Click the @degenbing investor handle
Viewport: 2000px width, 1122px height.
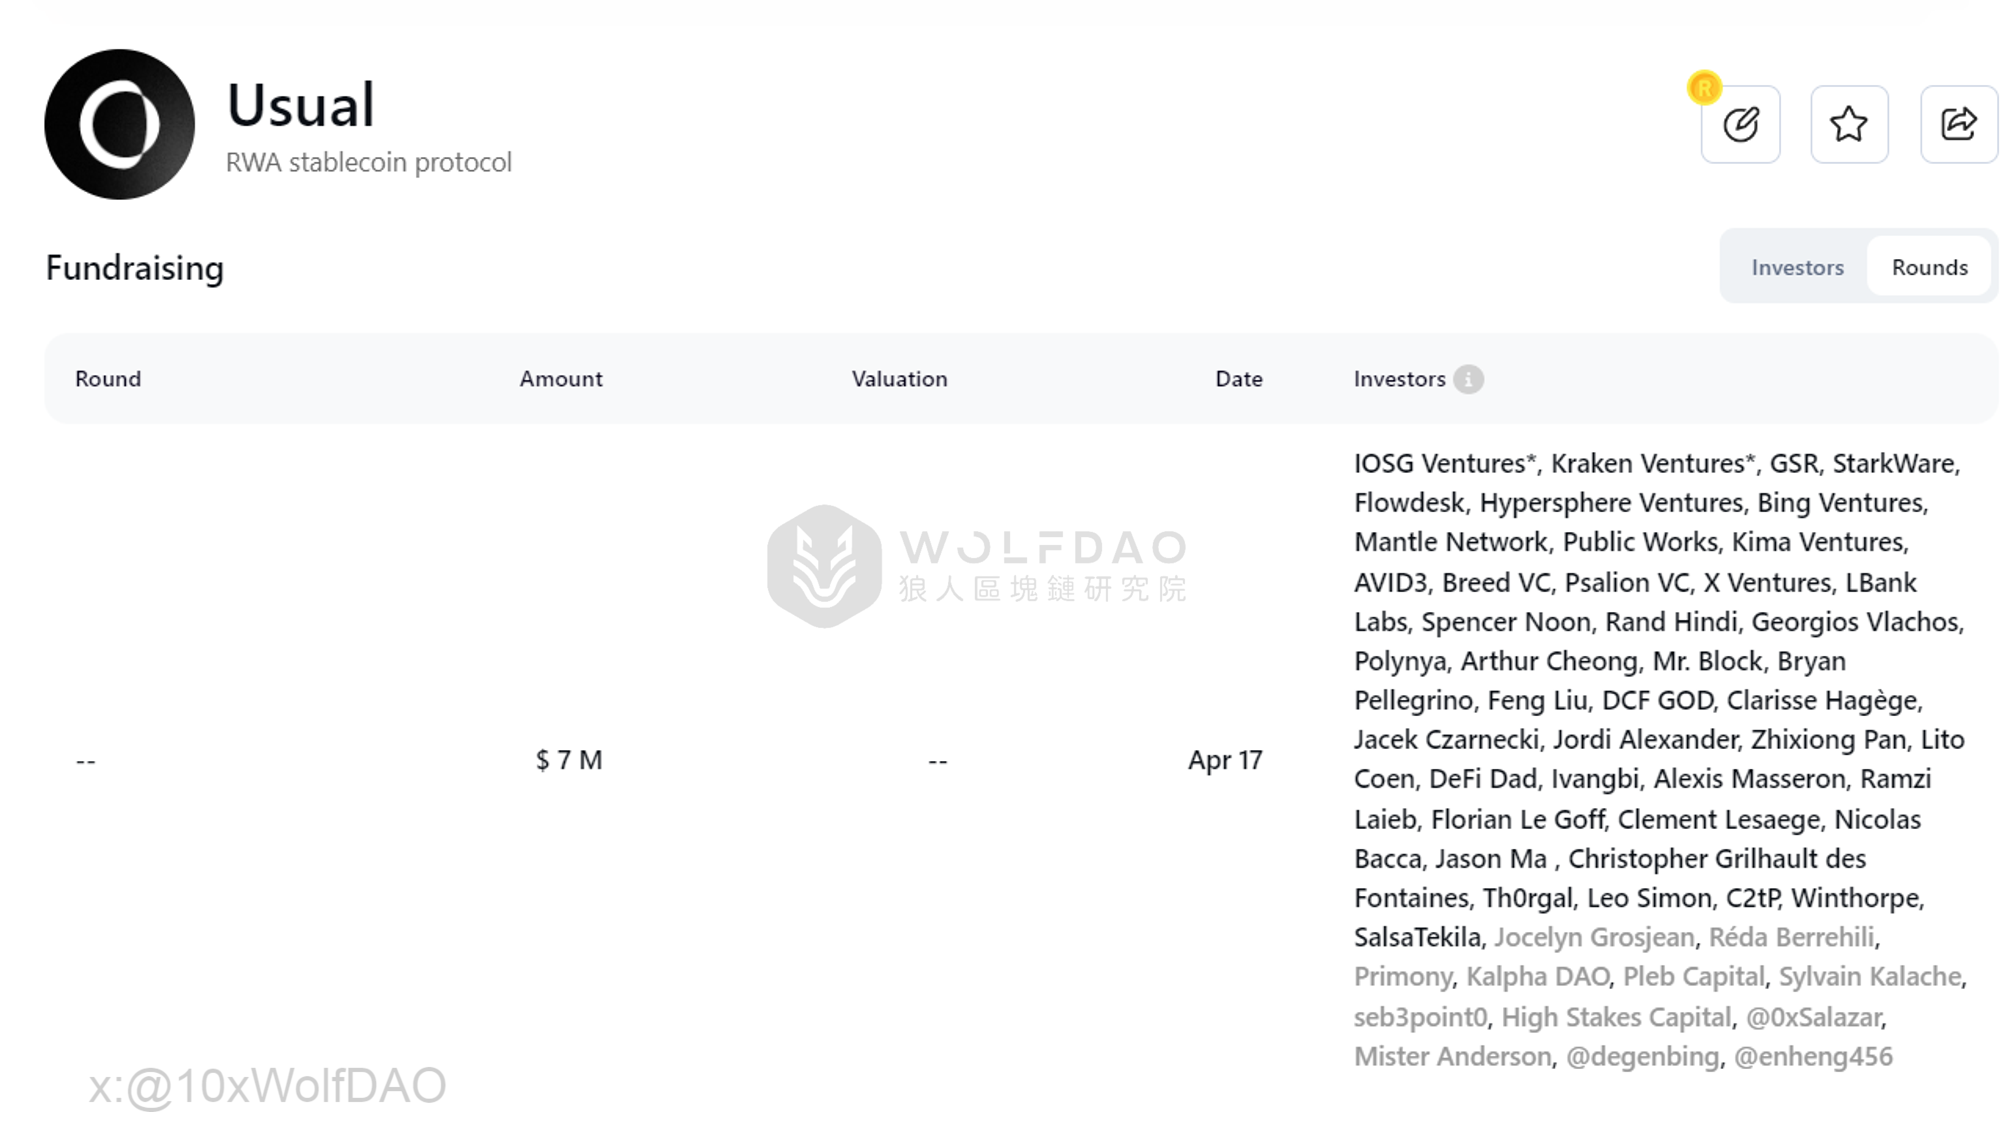coord(1642,1057)
